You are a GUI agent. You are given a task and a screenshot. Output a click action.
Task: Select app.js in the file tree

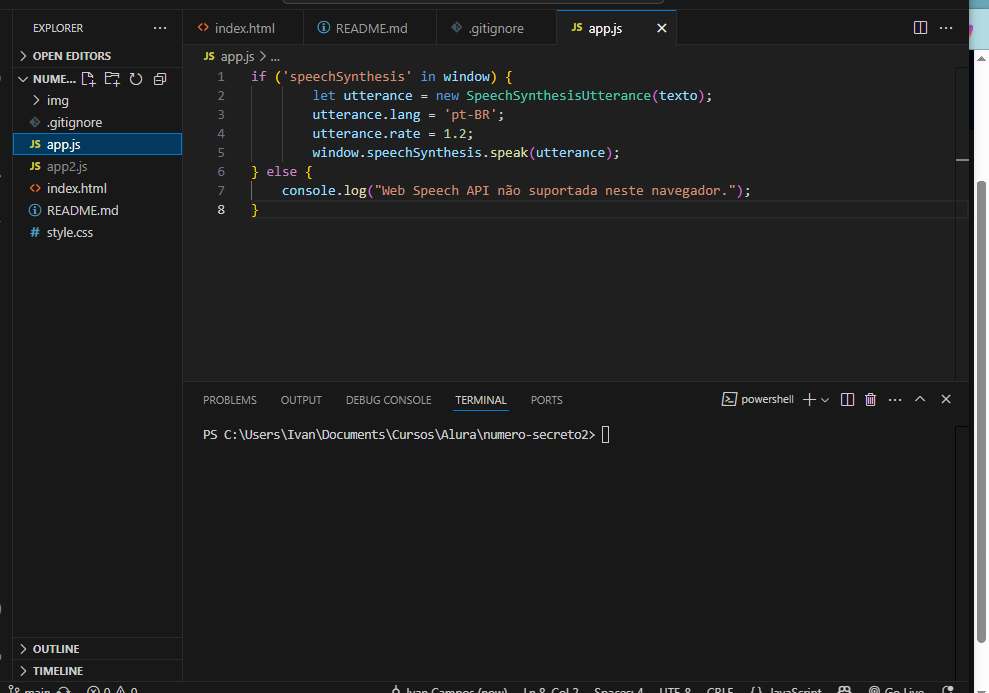(97, 144)
